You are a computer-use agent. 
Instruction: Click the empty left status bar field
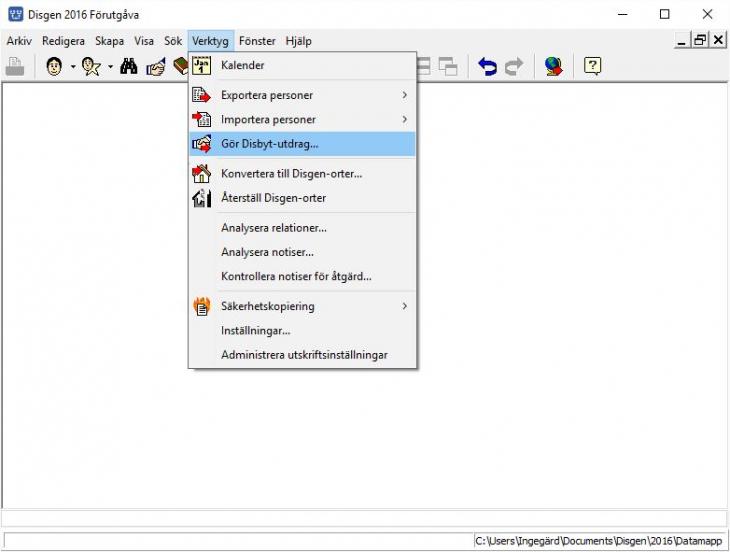[x=238, y=541]
